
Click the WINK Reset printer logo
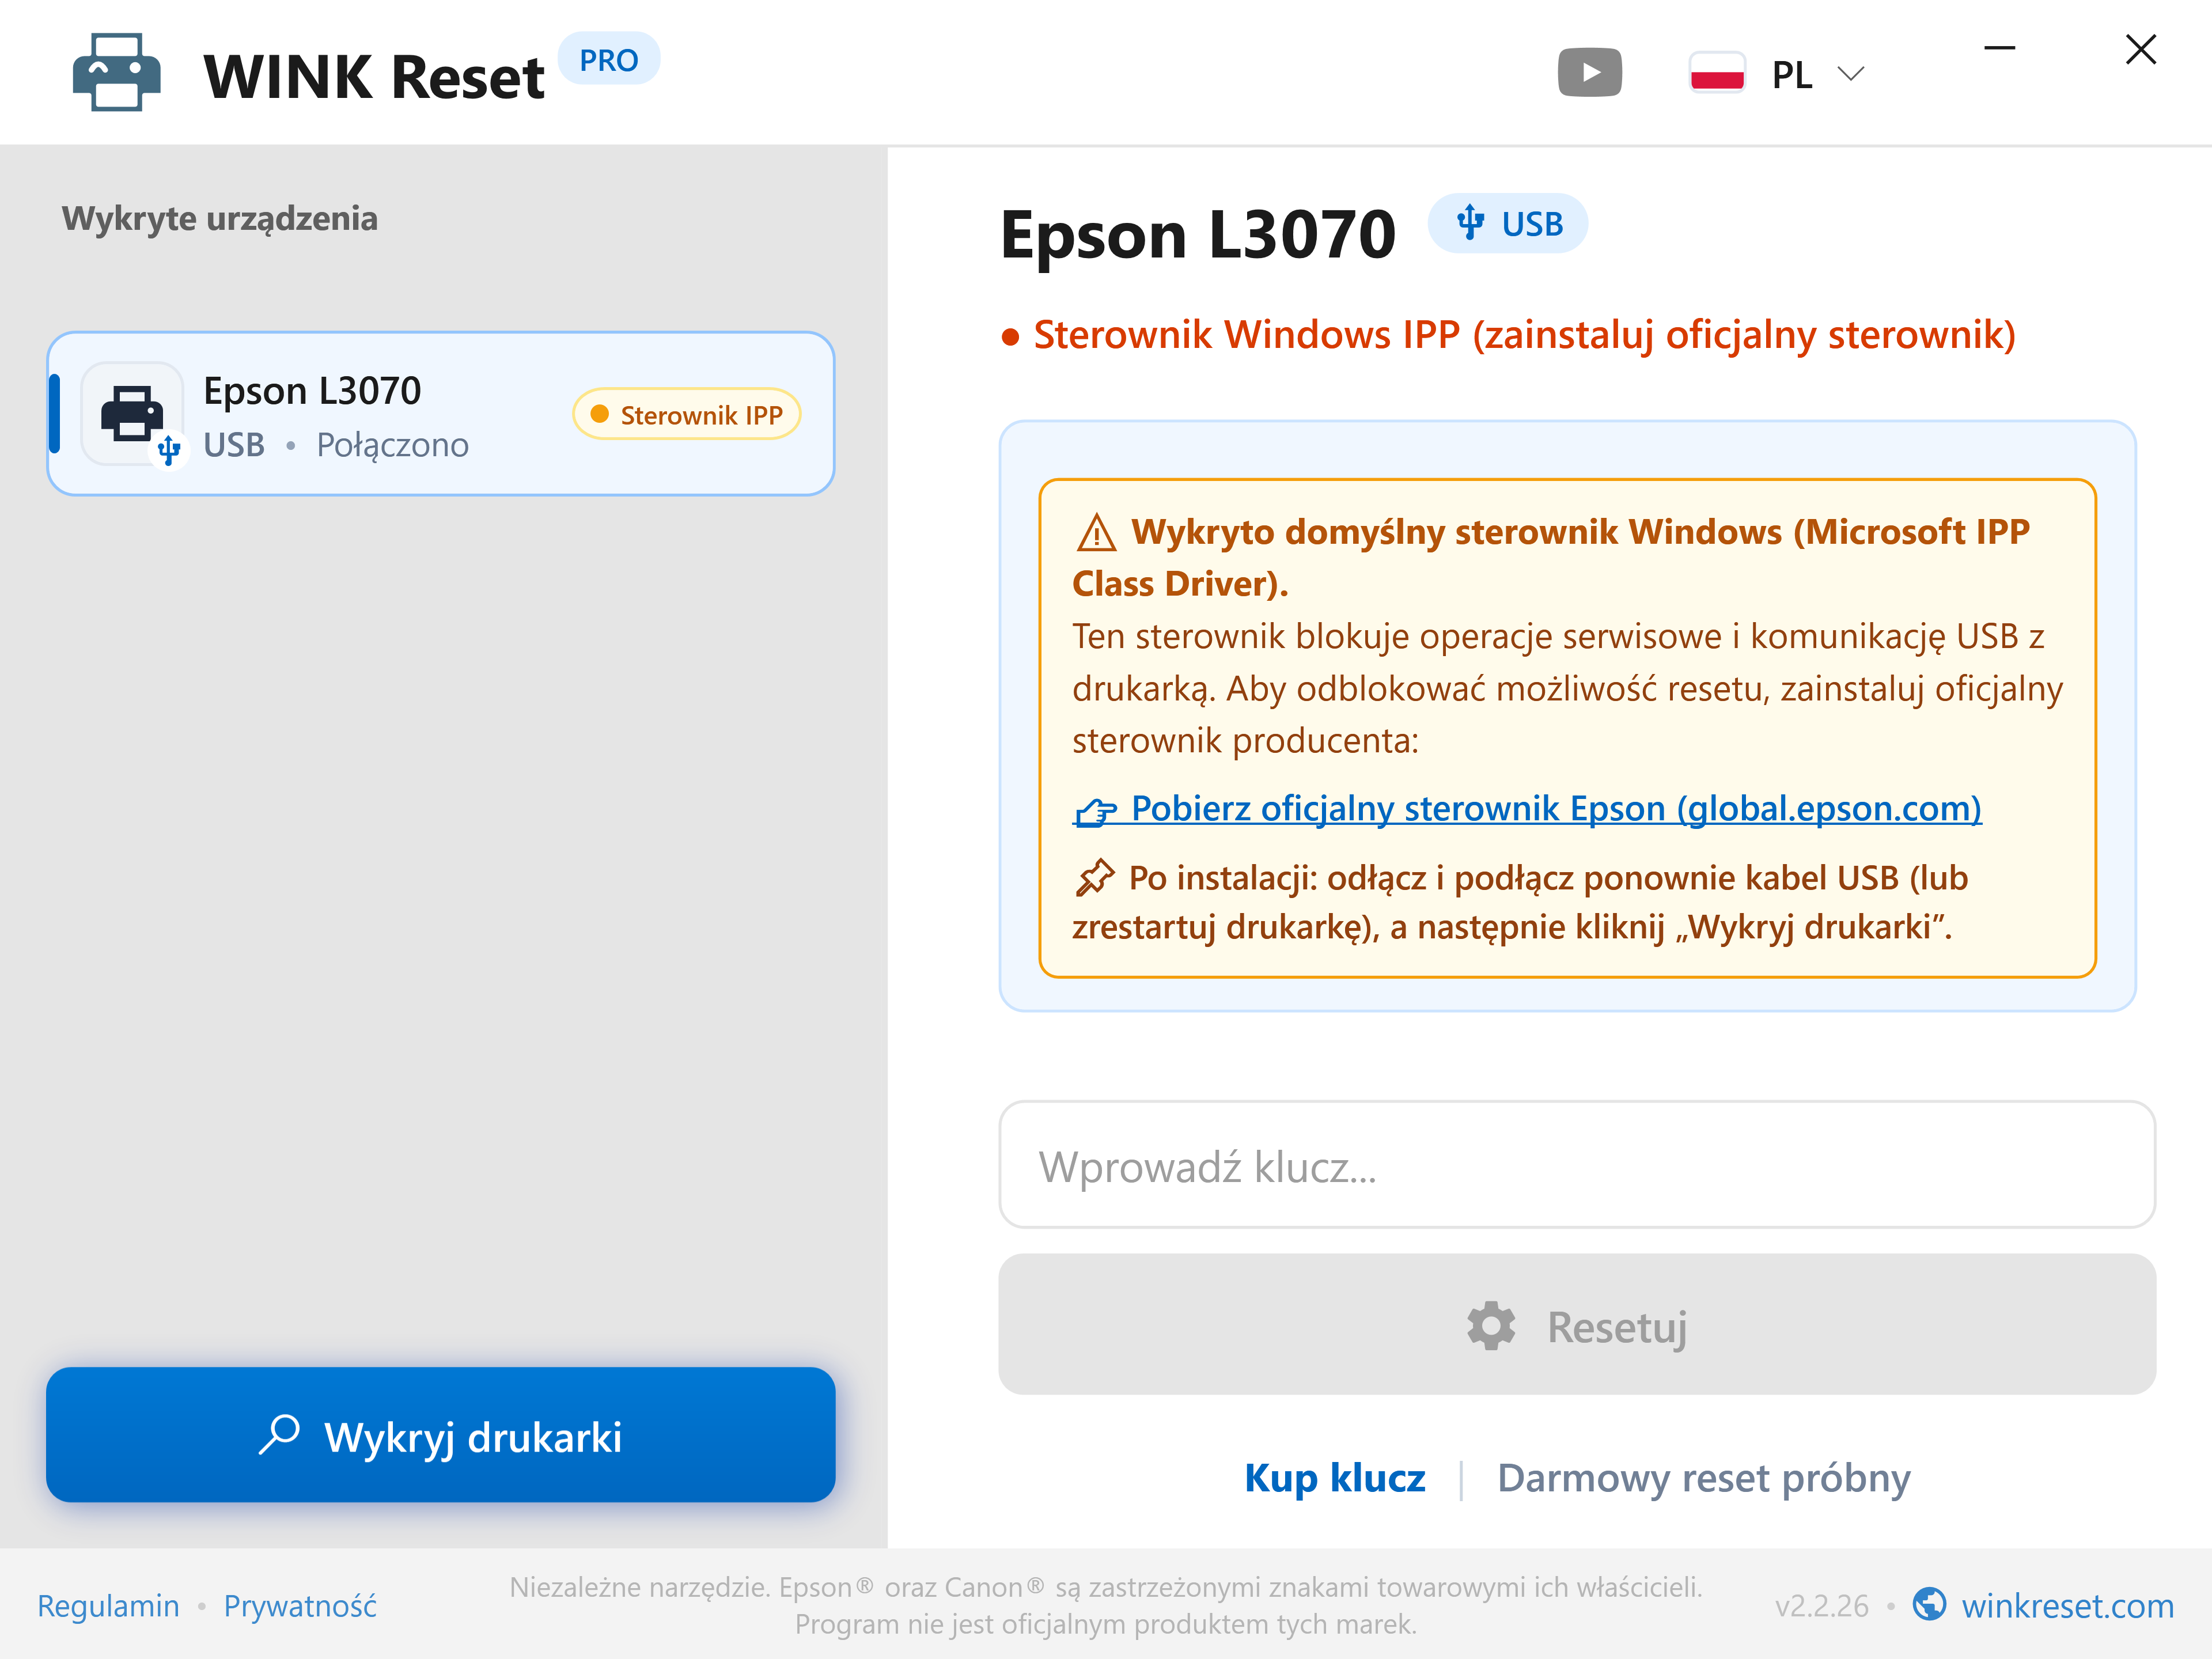pos(117,73)
